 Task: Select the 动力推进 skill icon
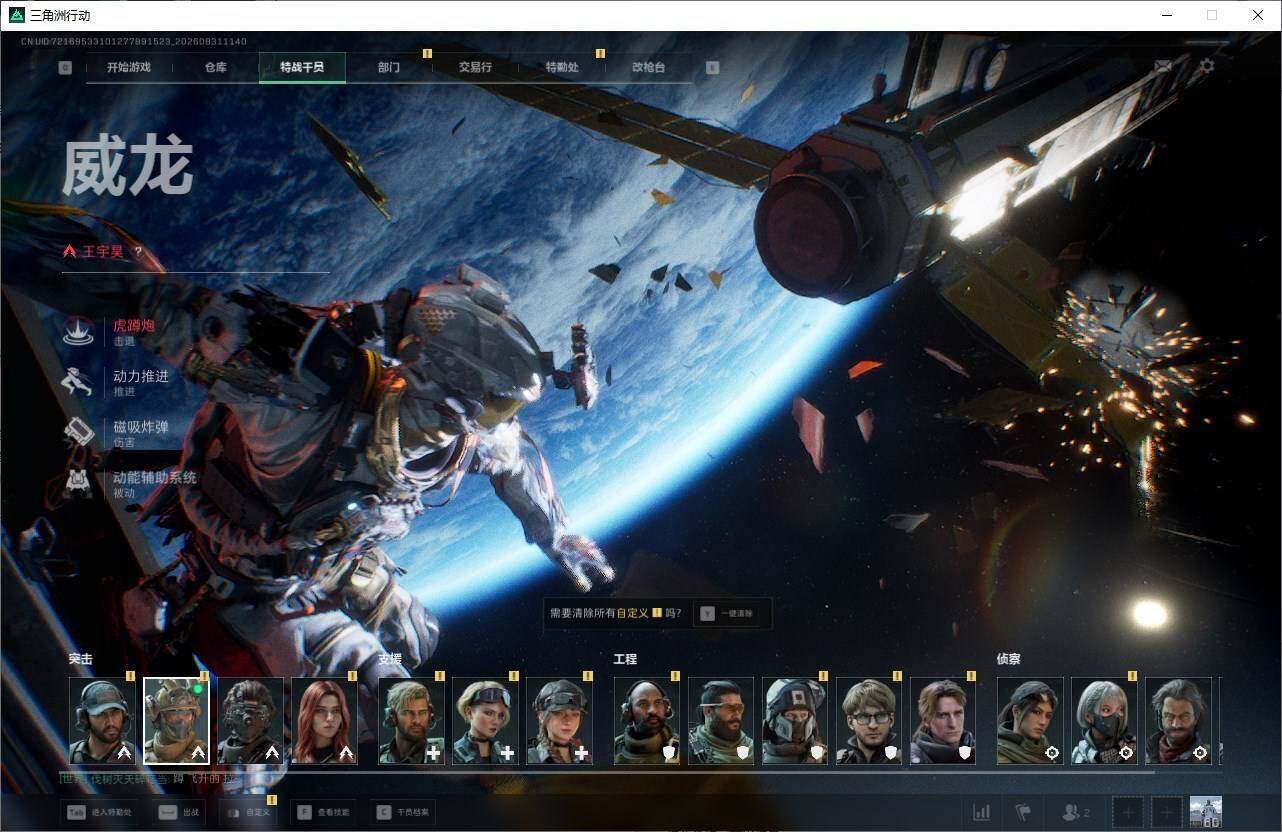click(x=78, y=382)
